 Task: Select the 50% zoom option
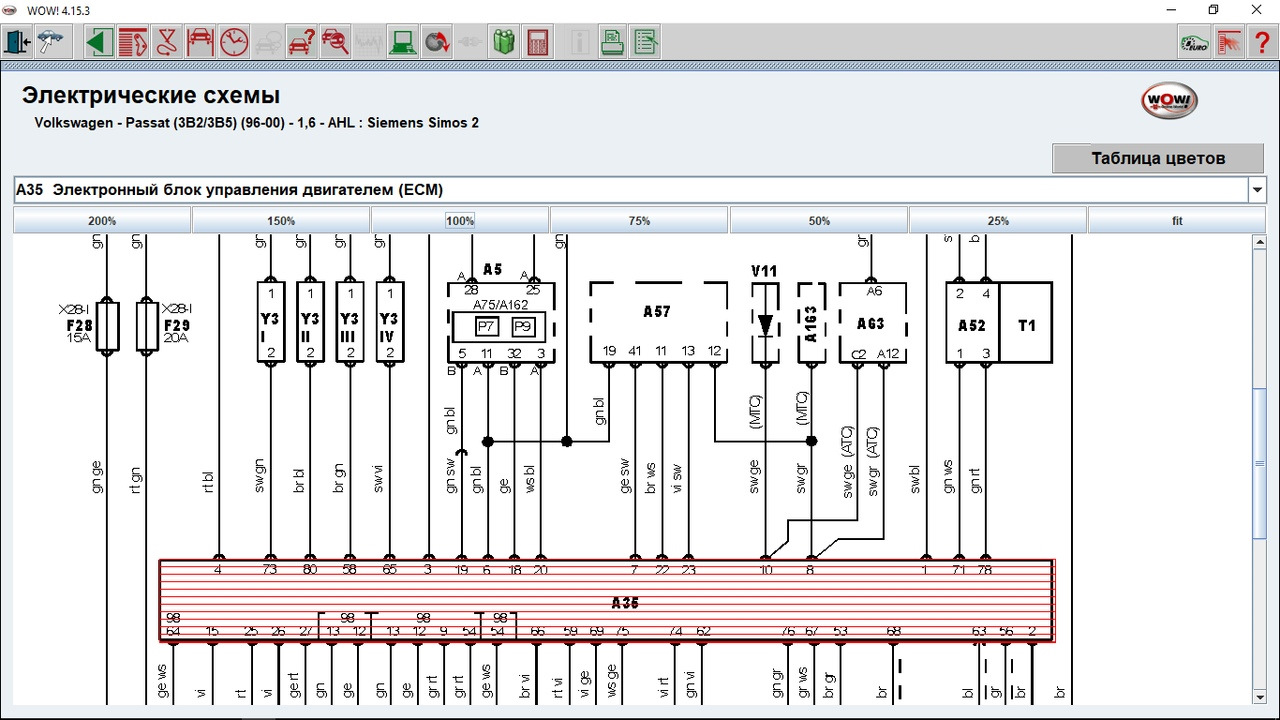click(819, 221)
